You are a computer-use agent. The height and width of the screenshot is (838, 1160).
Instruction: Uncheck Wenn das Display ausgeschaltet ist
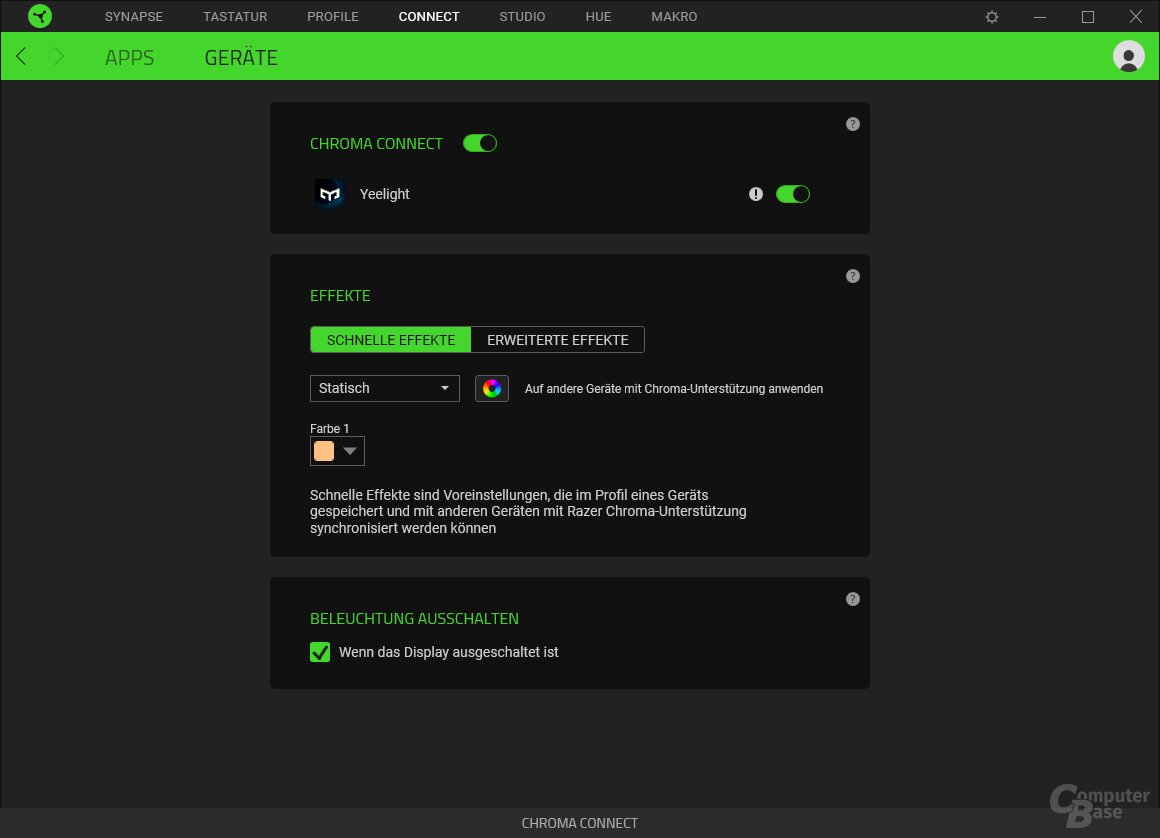(x=319, y=651)
